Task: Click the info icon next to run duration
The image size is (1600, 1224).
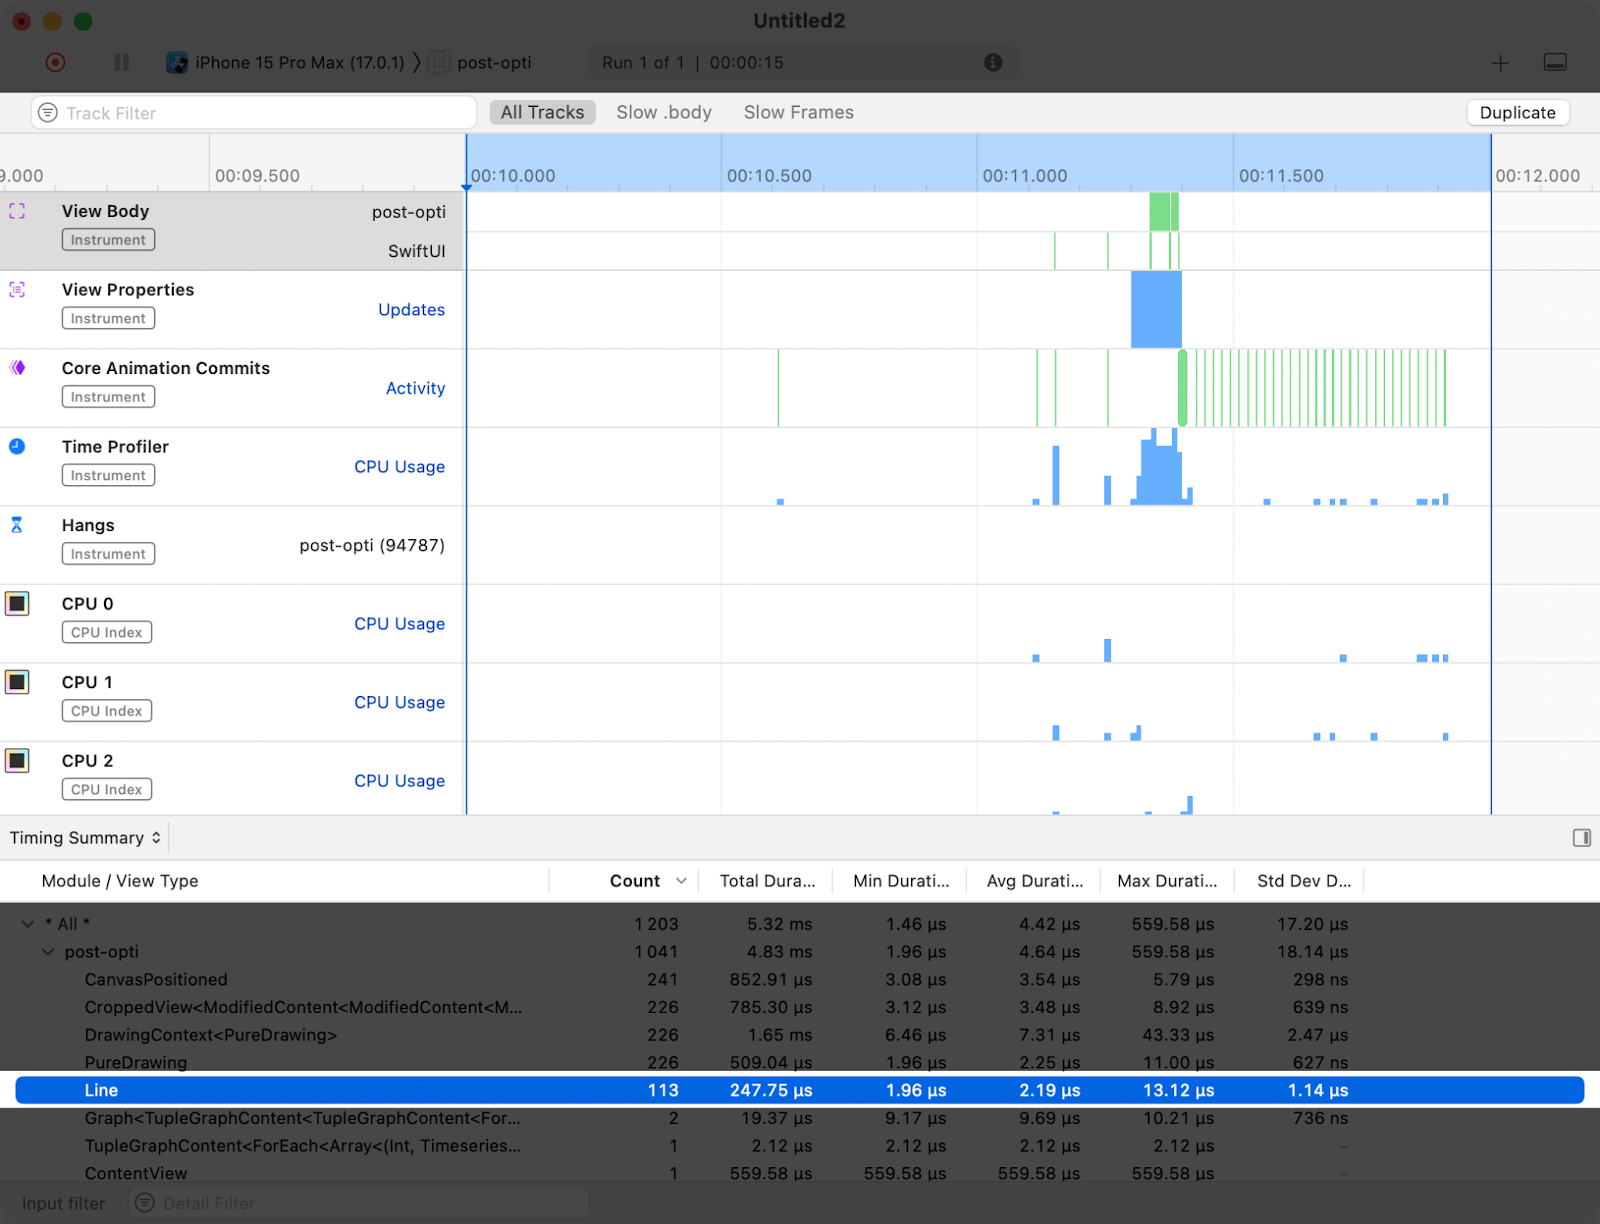Action: (993, 62)
